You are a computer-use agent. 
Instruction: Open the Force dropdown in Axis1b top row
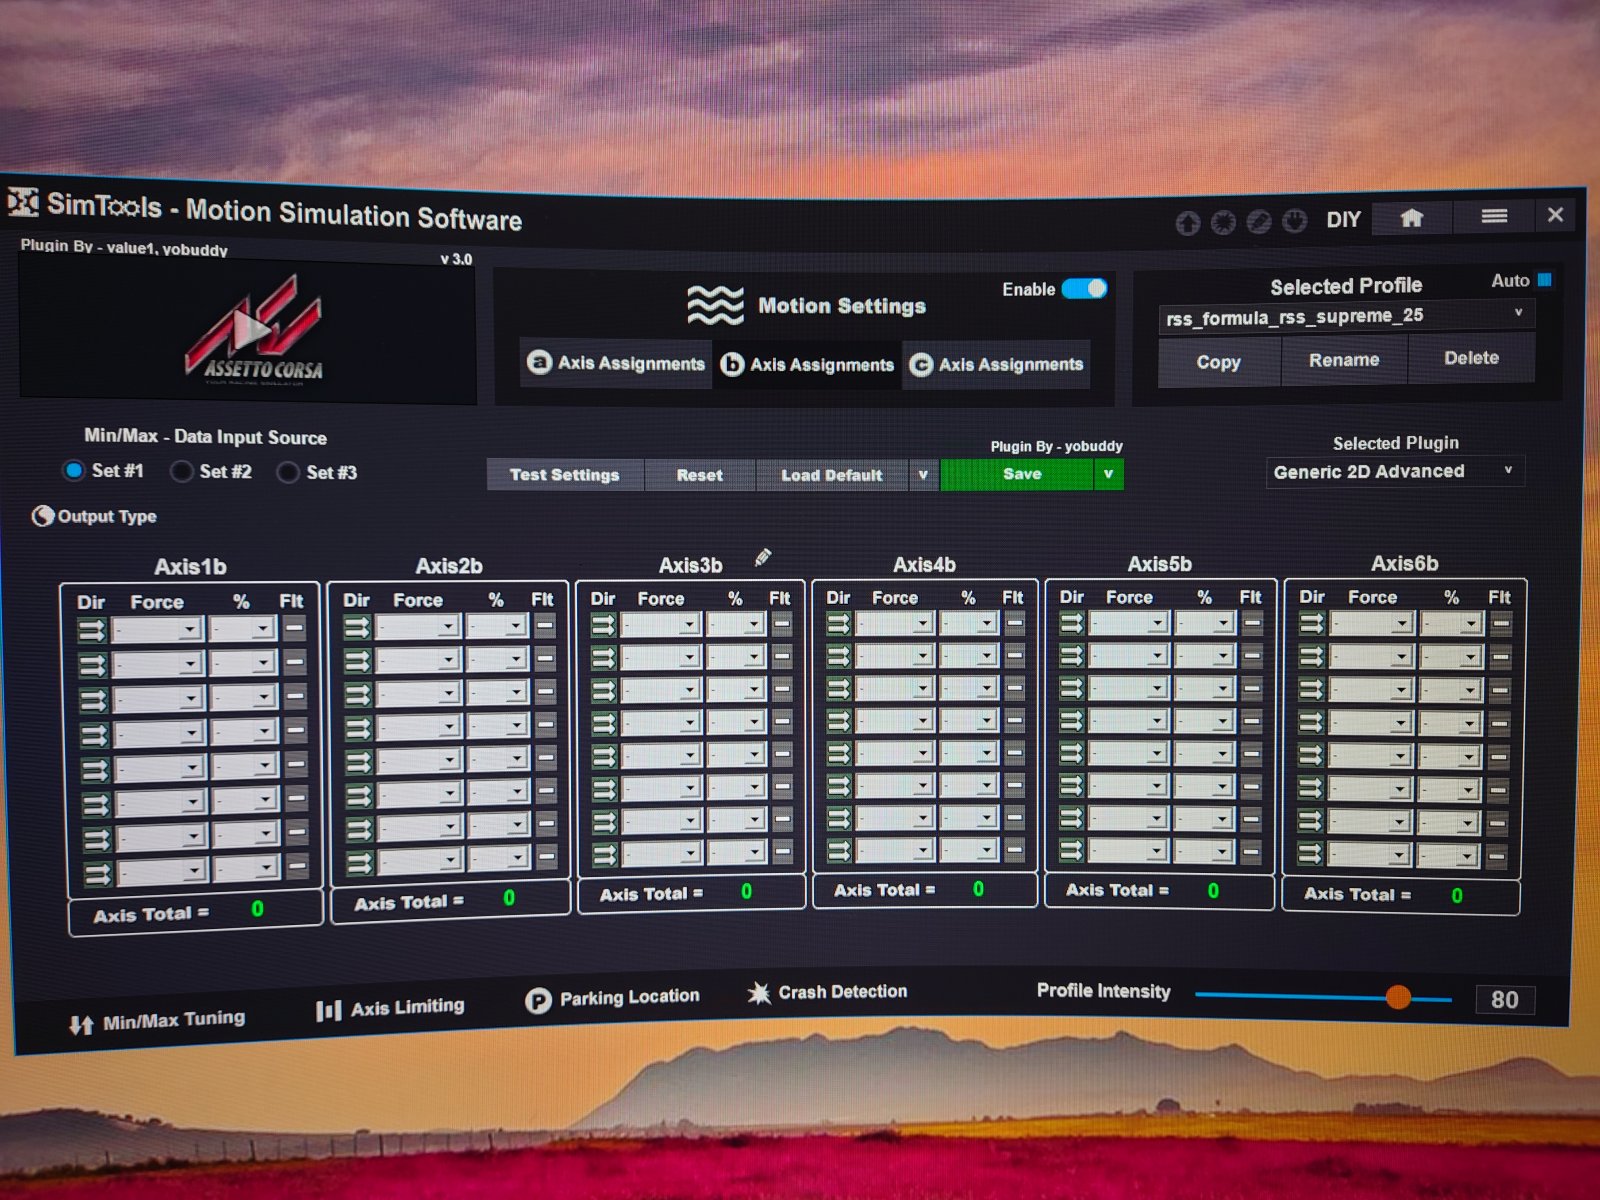click(x=159, y=630)
